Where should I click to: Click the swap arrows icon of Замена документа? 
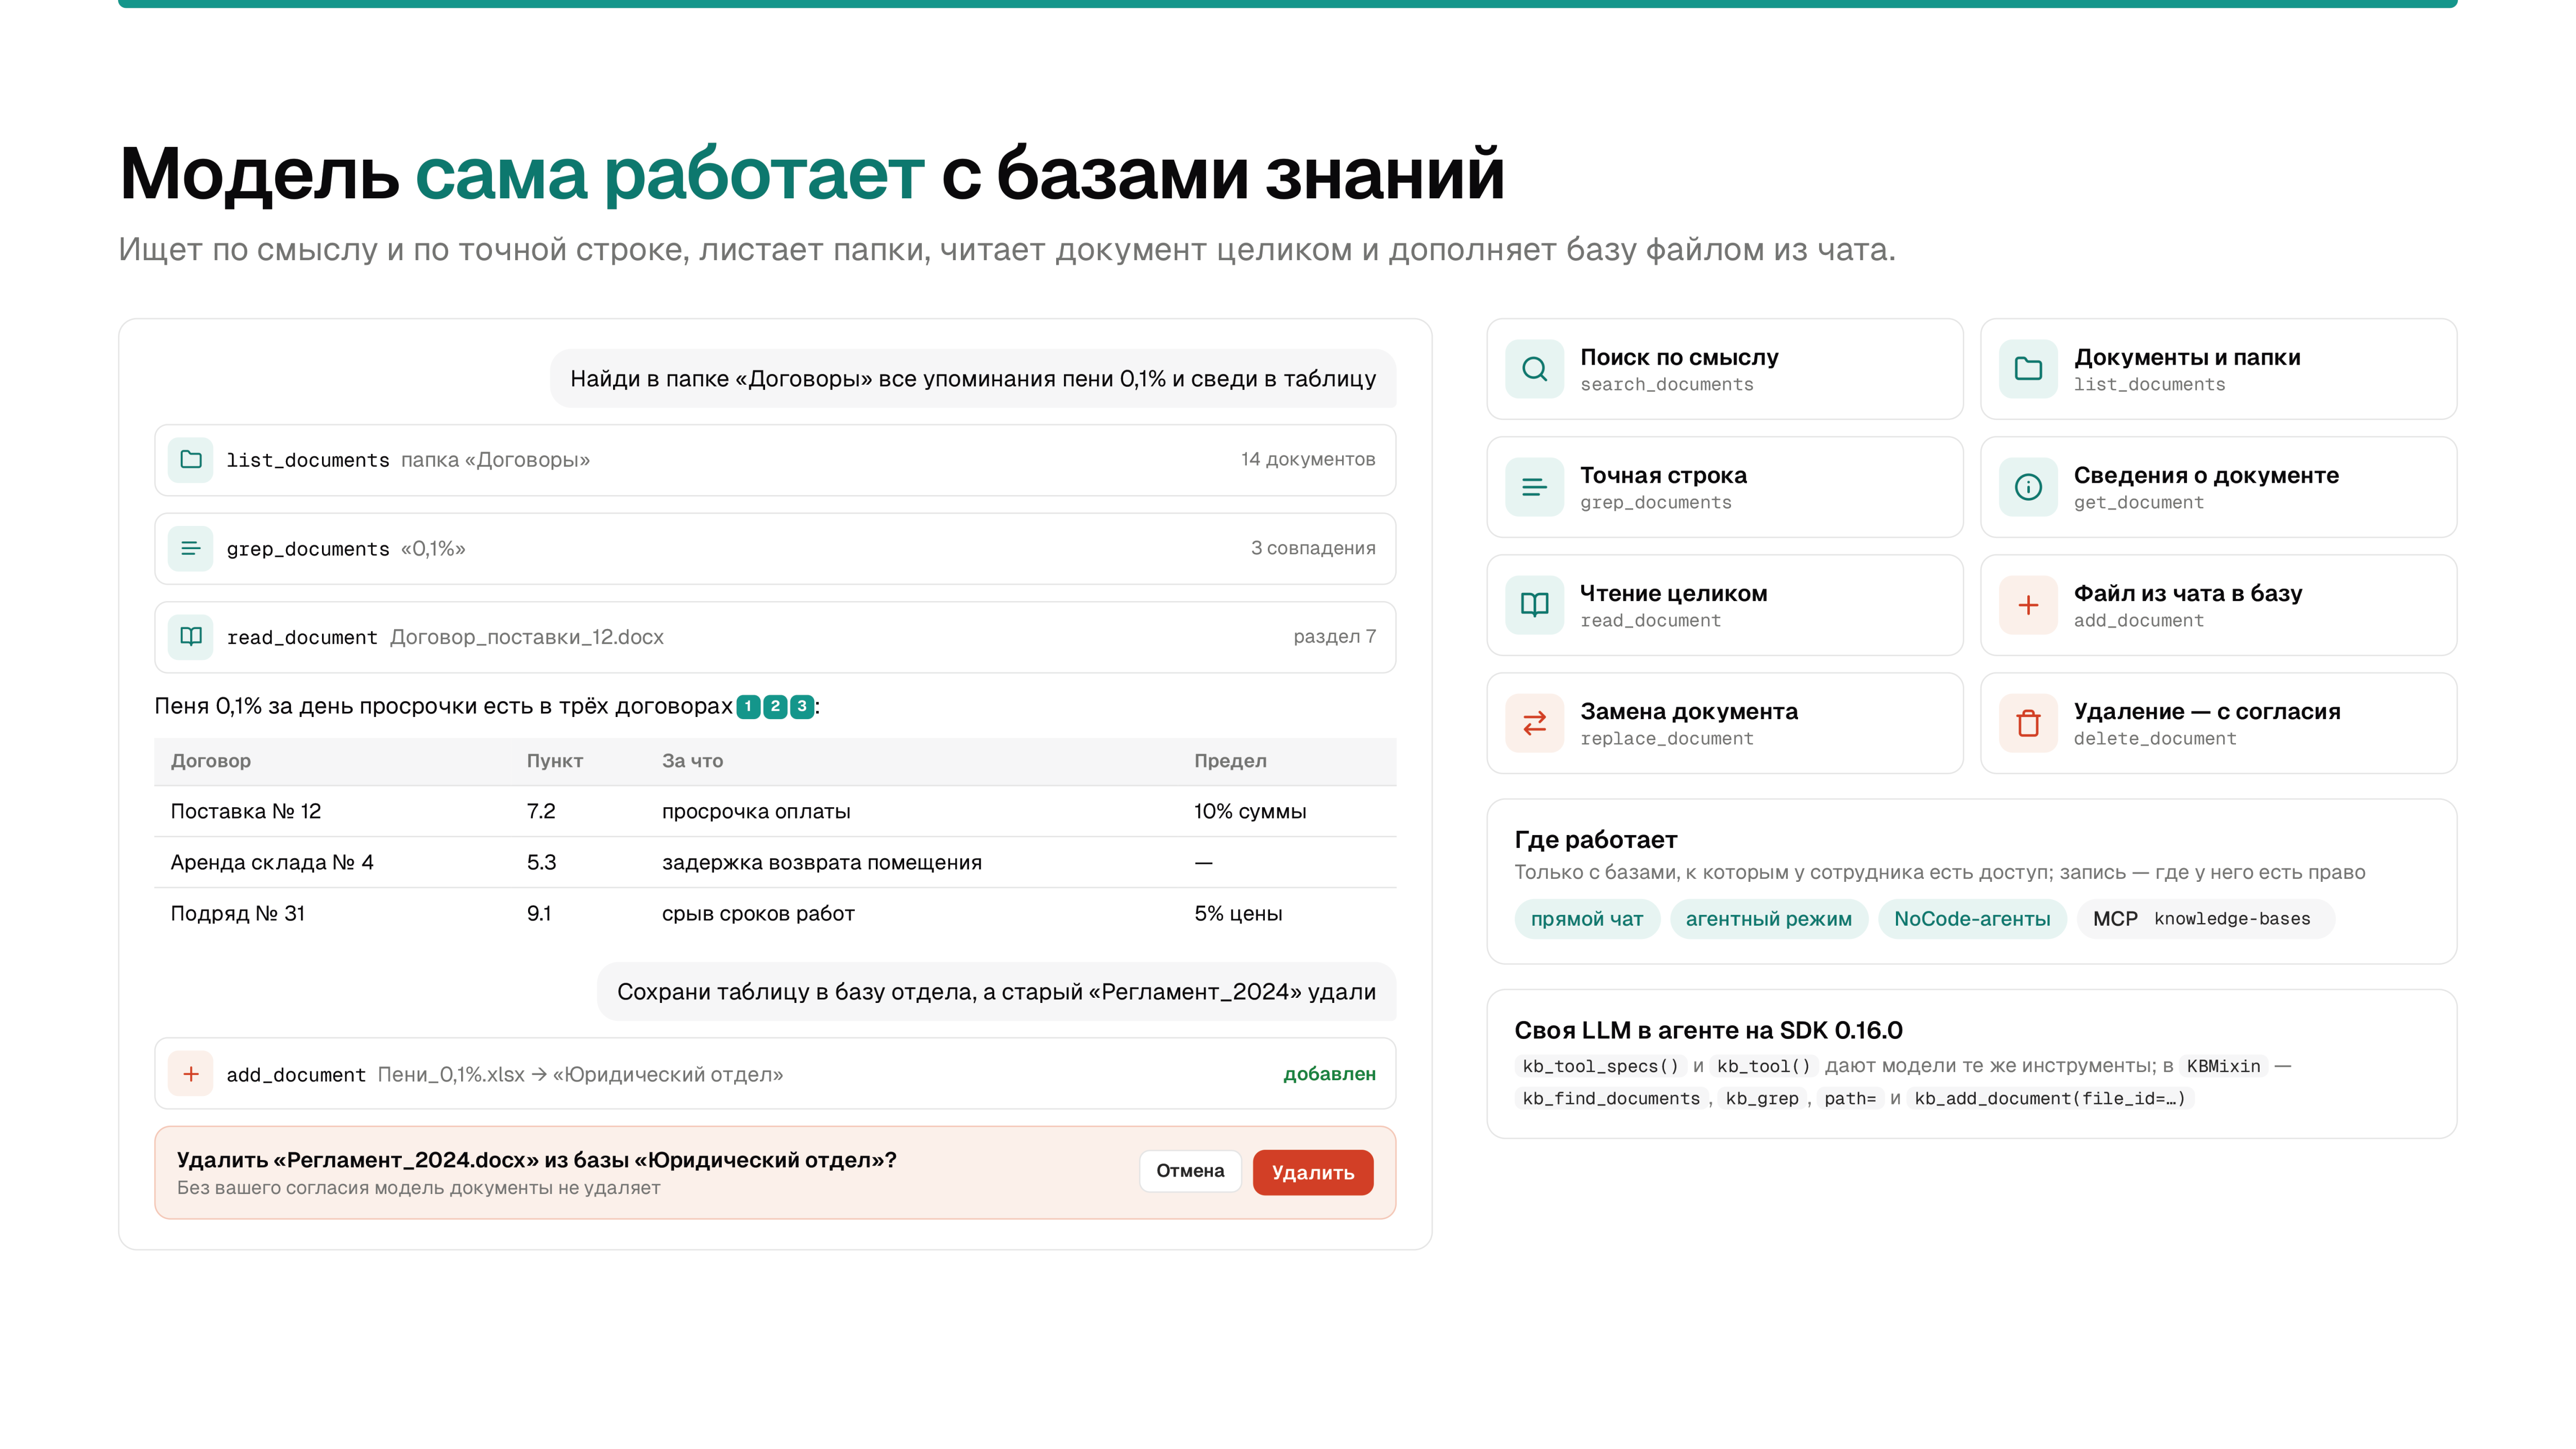click(1534, 723)
